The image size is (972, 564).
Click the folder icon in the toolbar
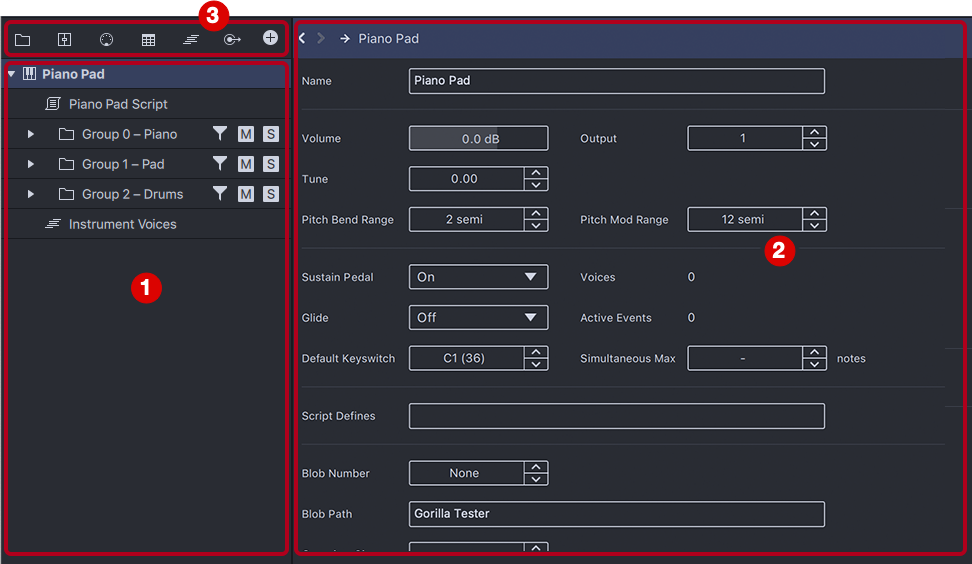(22, 40)
